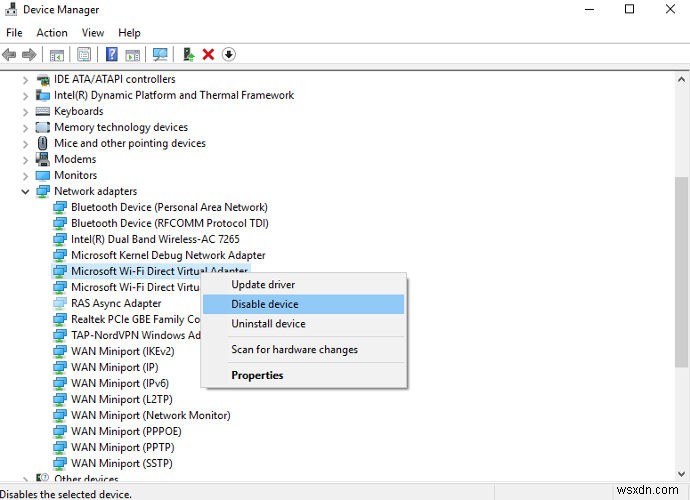Select WAN Miniport (IP) entry

[x=114, y=367]
